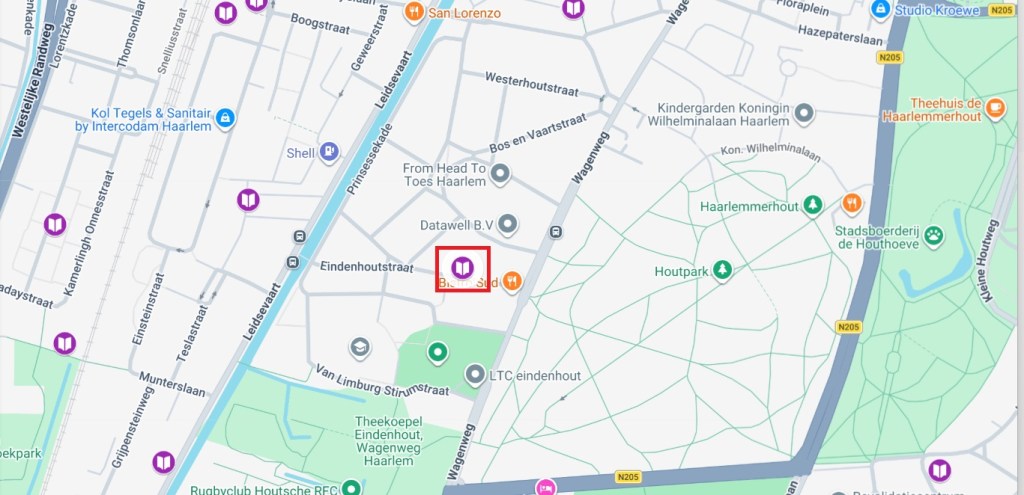Screen dimensions: 1024x495
Task: Select the Bistro Sud restaurant icon
Action: click(513, 282)
